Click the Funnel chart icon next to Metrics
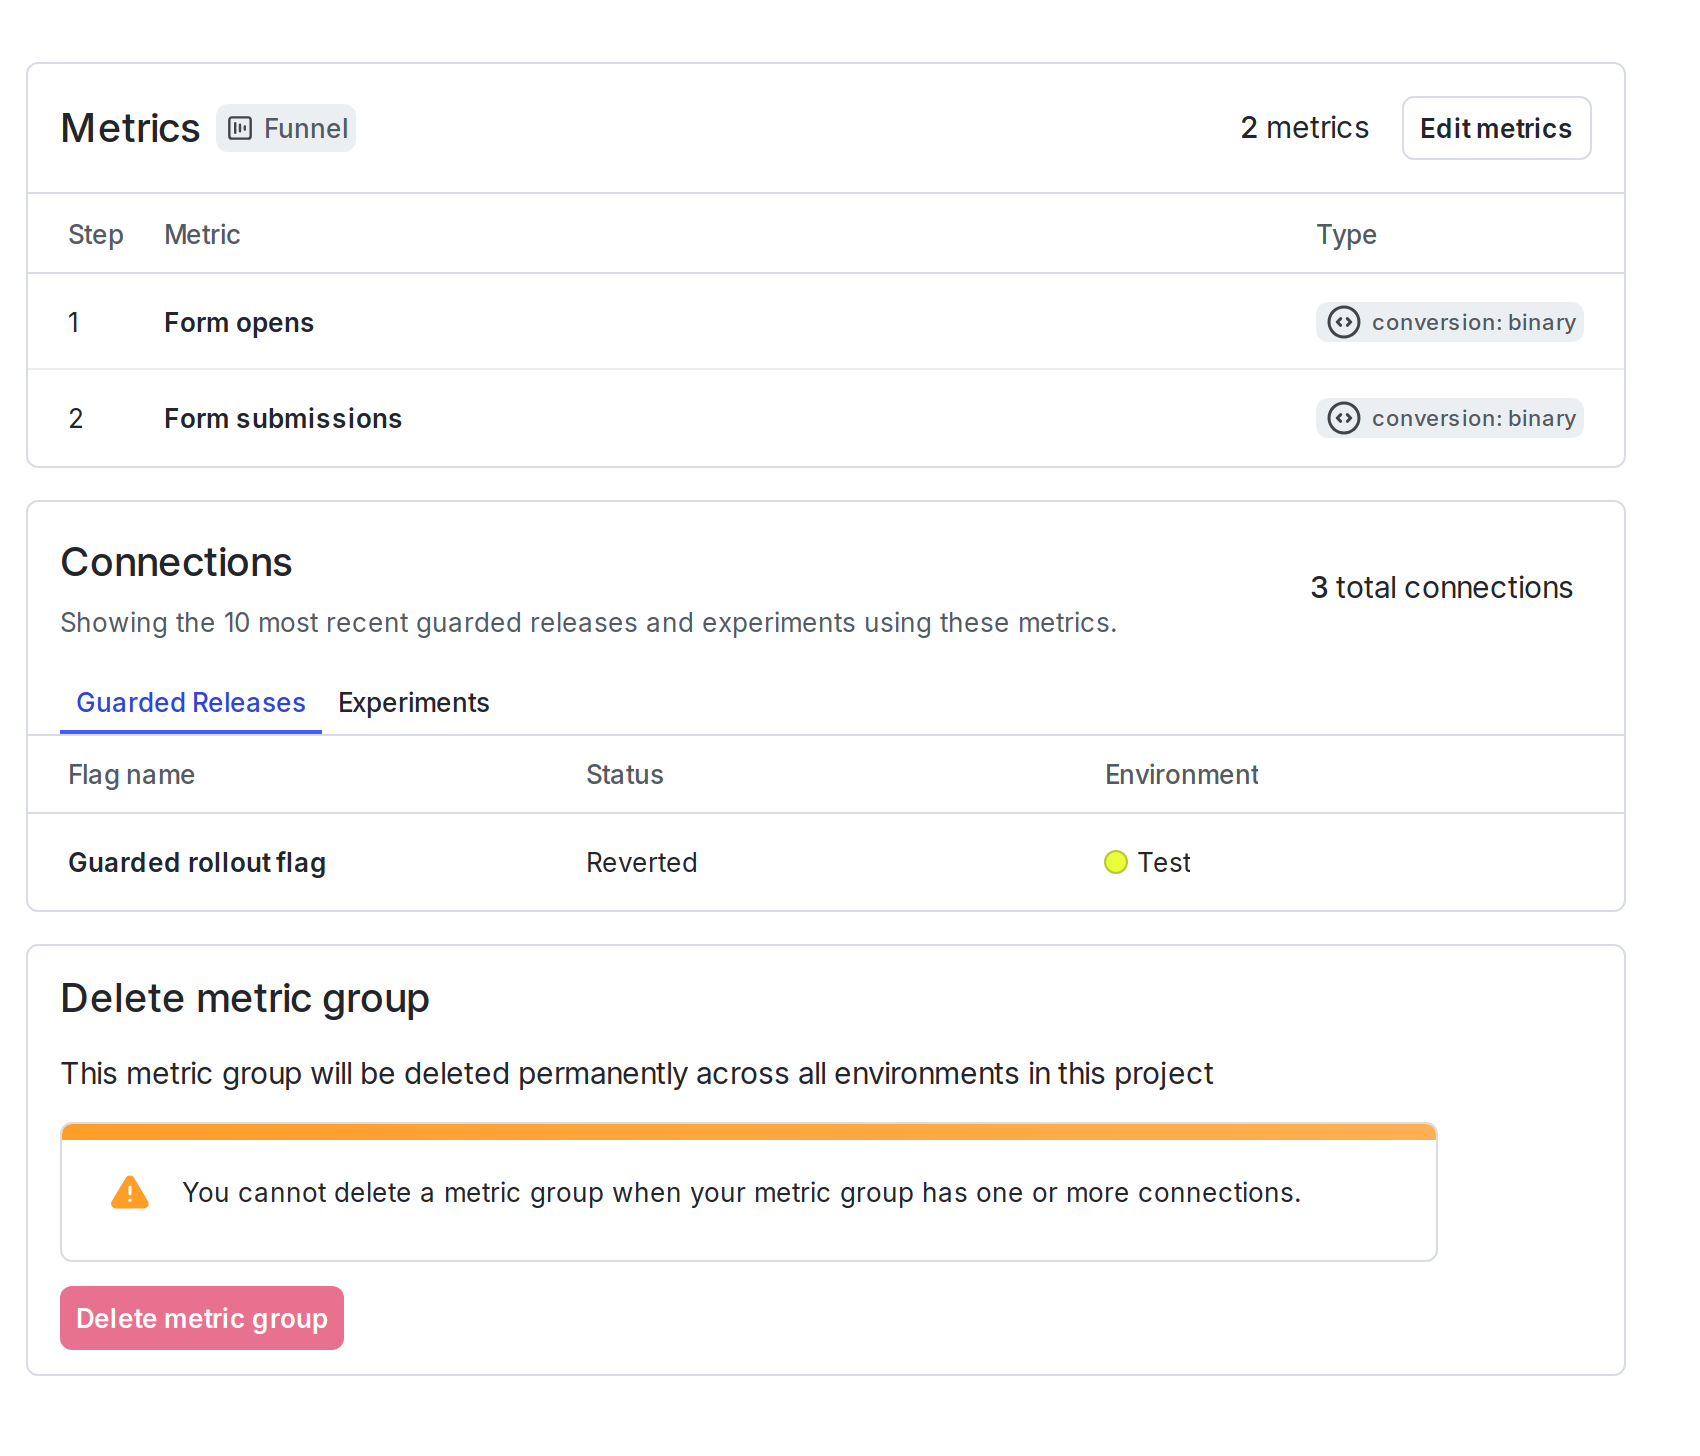1700x1456 pixels. [x=240, y=128]
